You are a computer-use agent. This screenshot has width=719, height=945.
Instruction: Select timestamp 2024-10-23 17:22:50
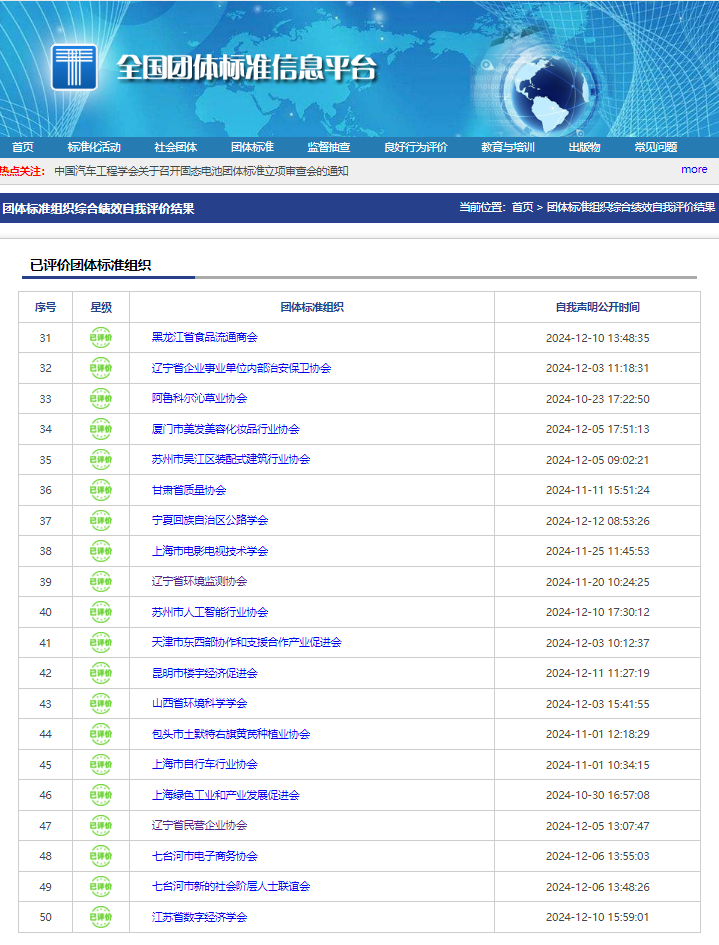click(597, 399)
